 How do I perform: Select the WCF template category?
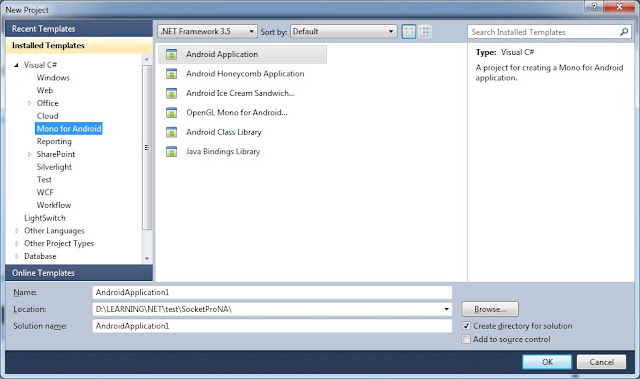pyautogui.click(x=45, y=192)
